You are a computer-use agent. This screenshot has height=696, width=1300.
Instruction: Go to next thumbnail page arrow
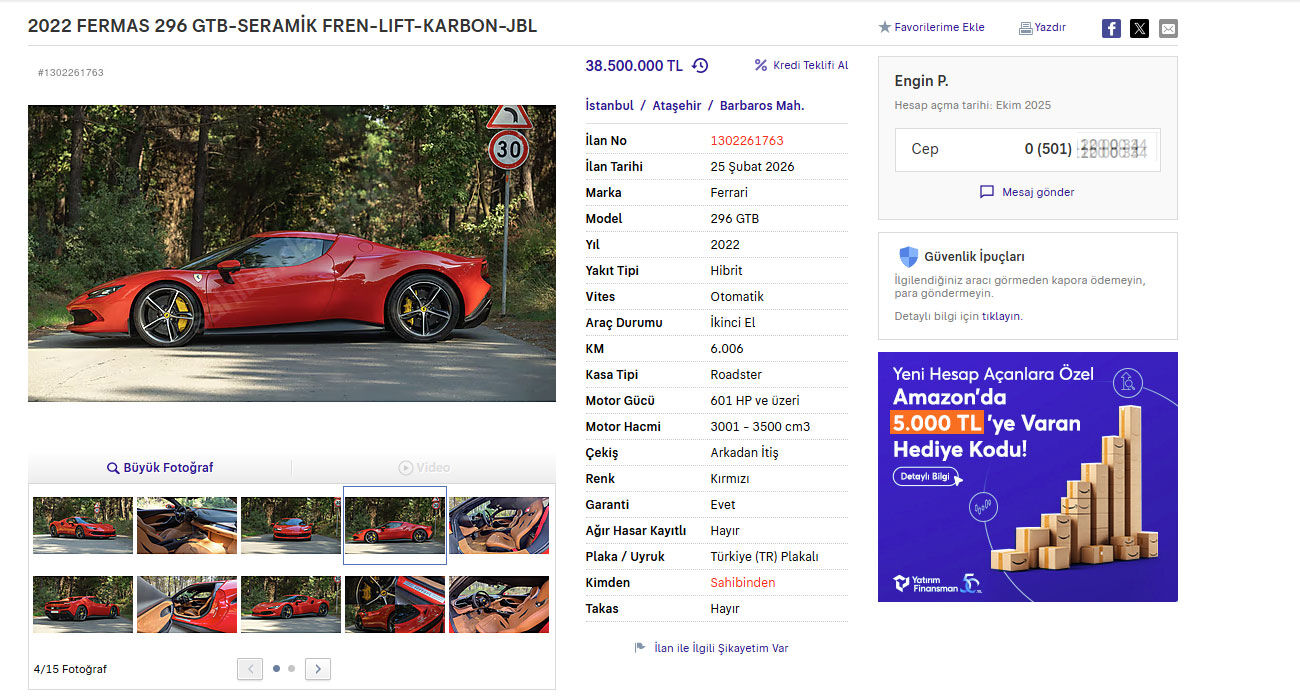[x=318, y=669]
